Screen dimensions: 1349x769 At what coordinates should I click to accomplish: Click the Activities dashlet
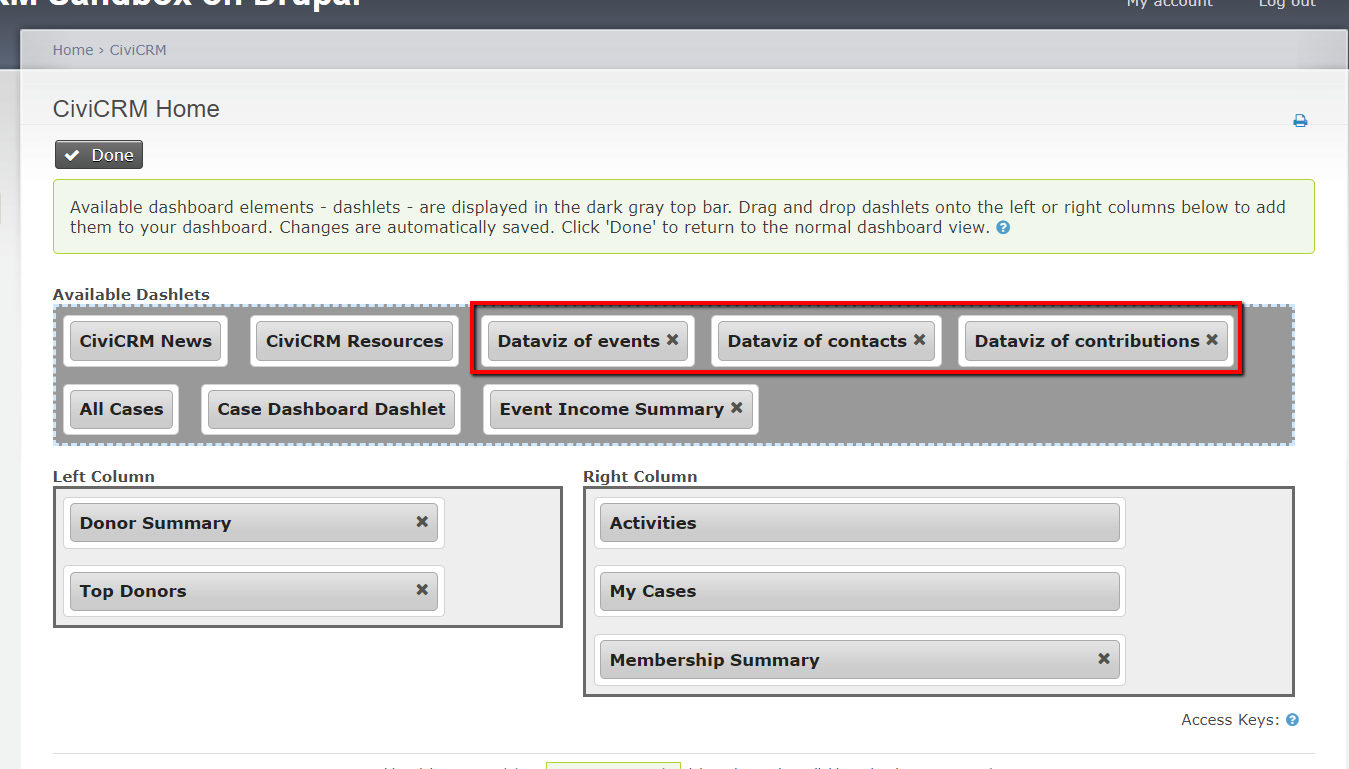tap(860, 523)
